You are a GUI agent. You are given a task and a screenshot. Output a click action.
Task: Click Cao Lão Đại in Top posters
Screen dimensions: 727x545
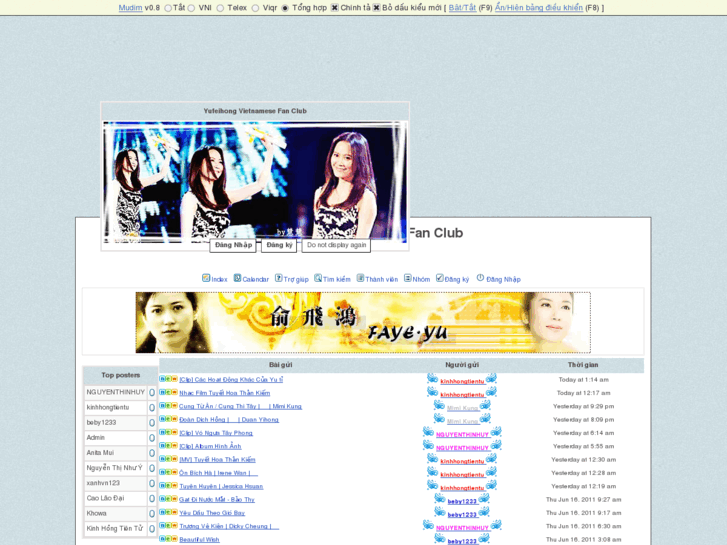[x=105, y=498]
